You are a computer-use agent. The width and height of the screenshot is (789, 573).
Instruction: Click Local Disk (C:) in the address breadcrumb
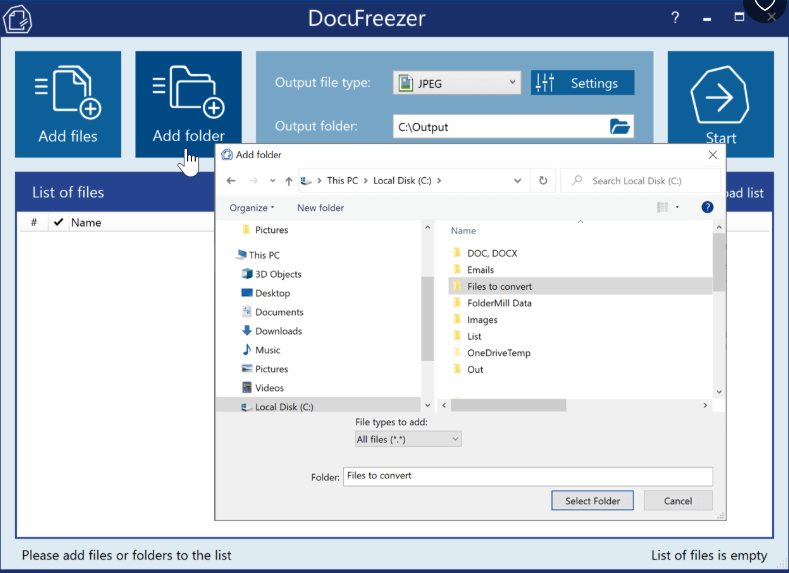coord(402,181)
